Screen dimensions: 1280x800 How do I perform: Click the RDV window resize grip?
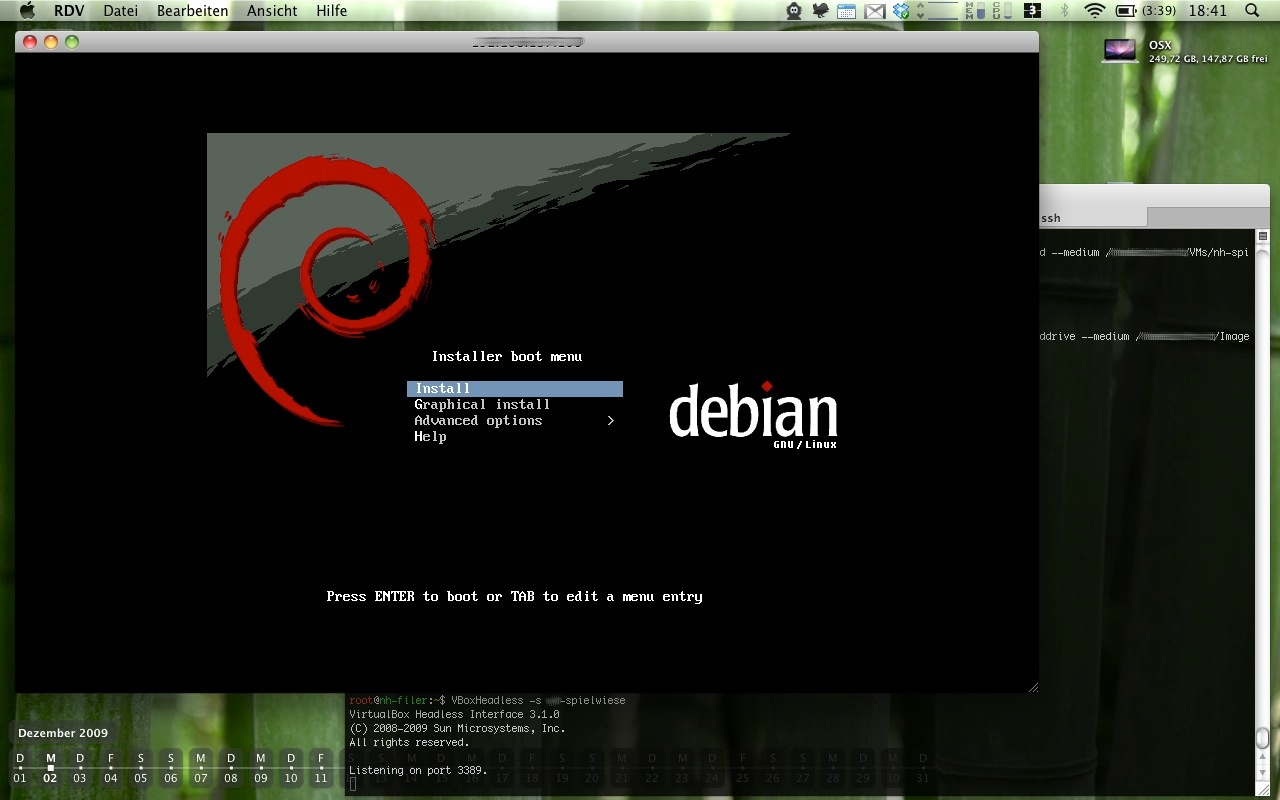[1033, 686]
